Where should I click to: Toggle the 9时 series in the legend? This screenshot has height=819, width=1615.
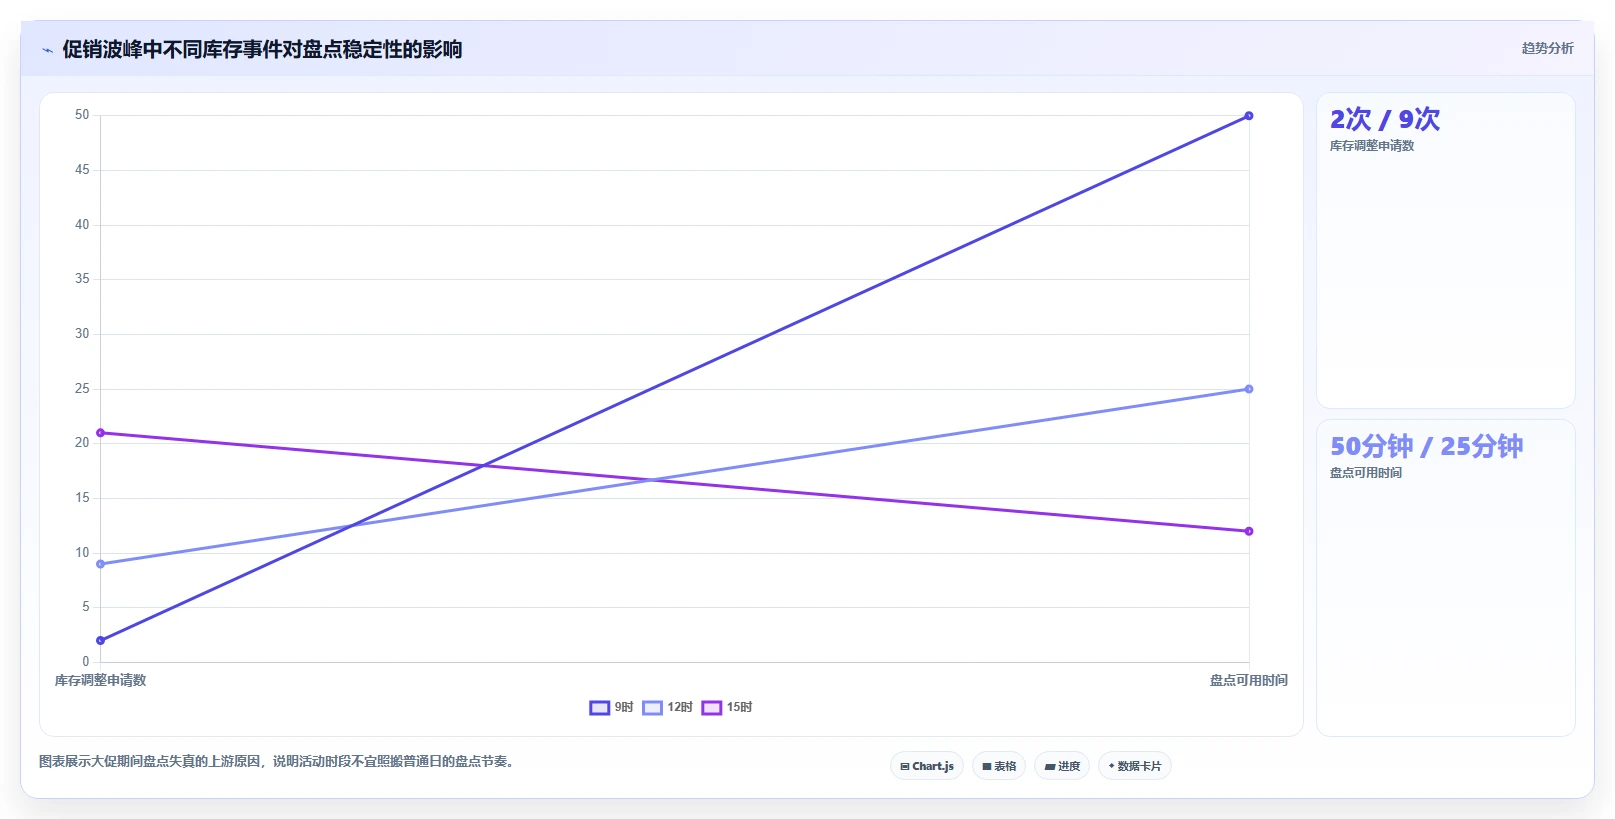pyautogui.click(x=611, y=707)
